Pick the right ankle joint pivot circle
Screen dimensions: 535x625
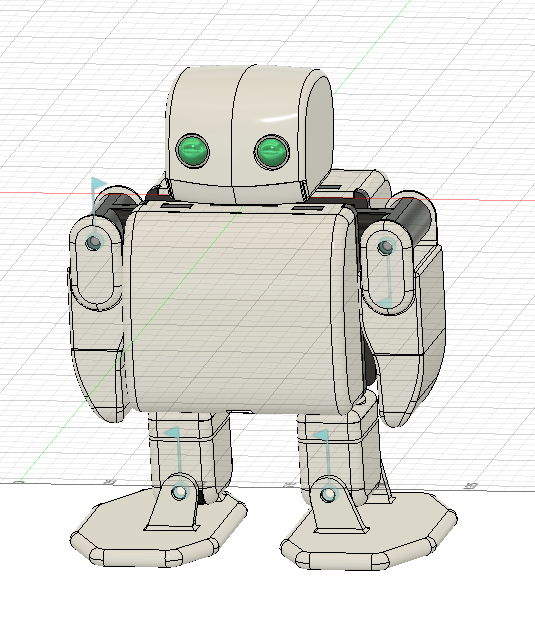[328, 494]
